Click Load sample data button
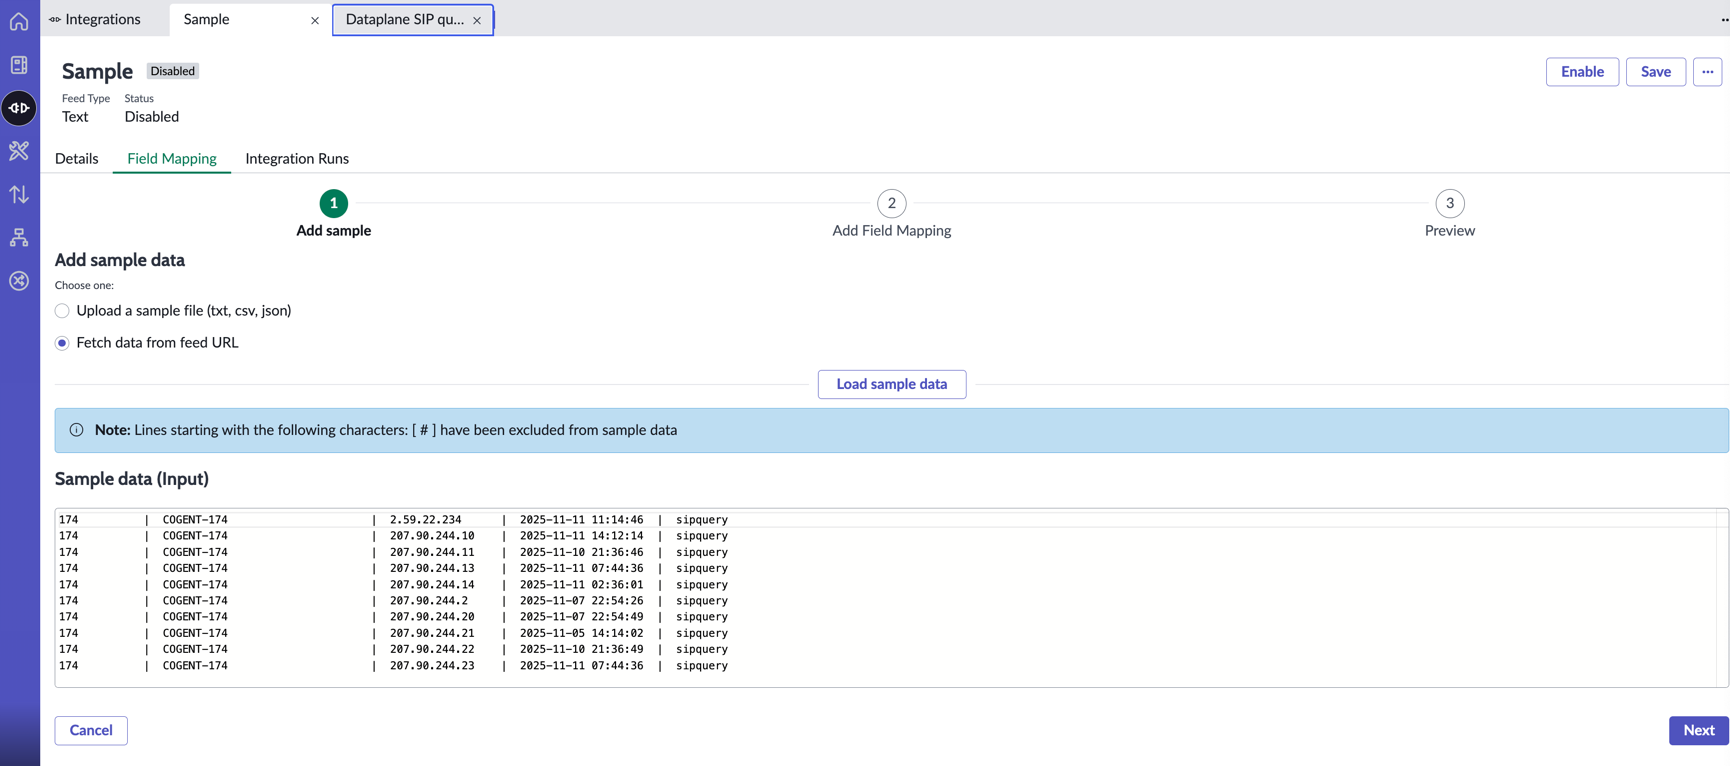Screen dimensions: 1730x766 tap(892, 384)
